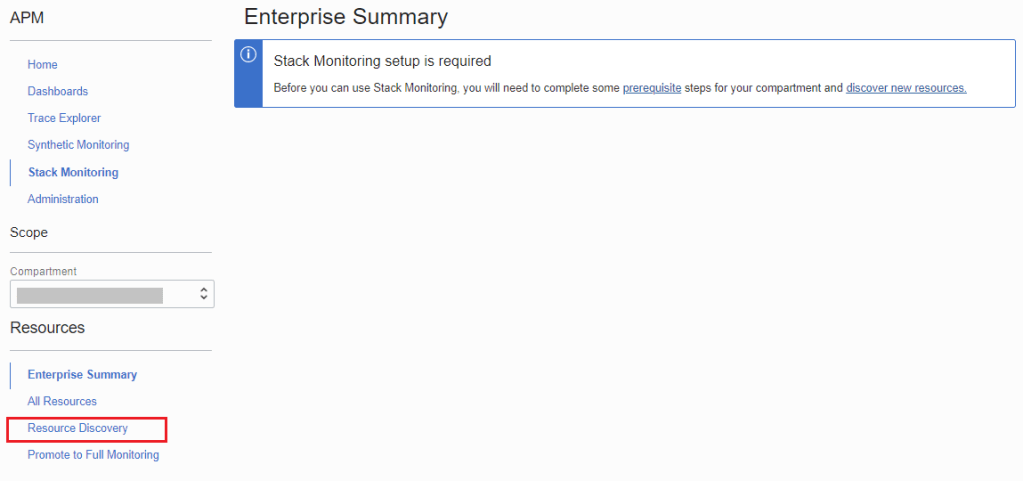The image size is (1023, 481).
Task: Click the Compartment field label
Action: (x=43, y=271)
